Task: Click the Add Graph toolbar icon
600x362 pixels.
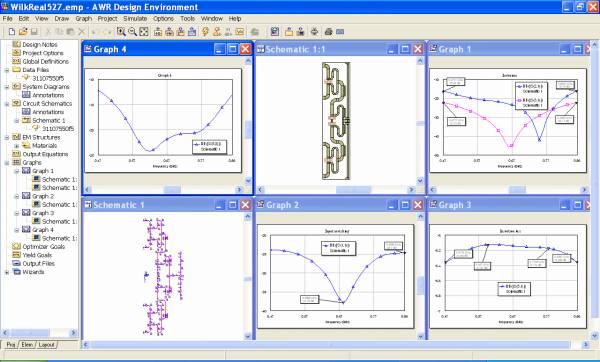Action: [240, 32]
